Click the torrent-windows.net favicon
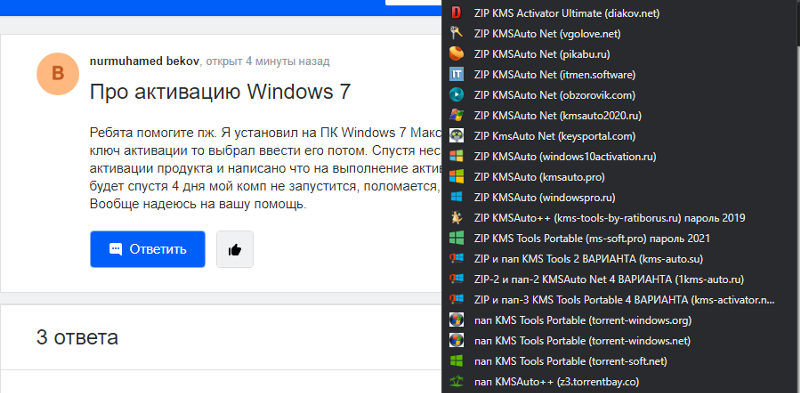800x393 pixels. point(456,340)
